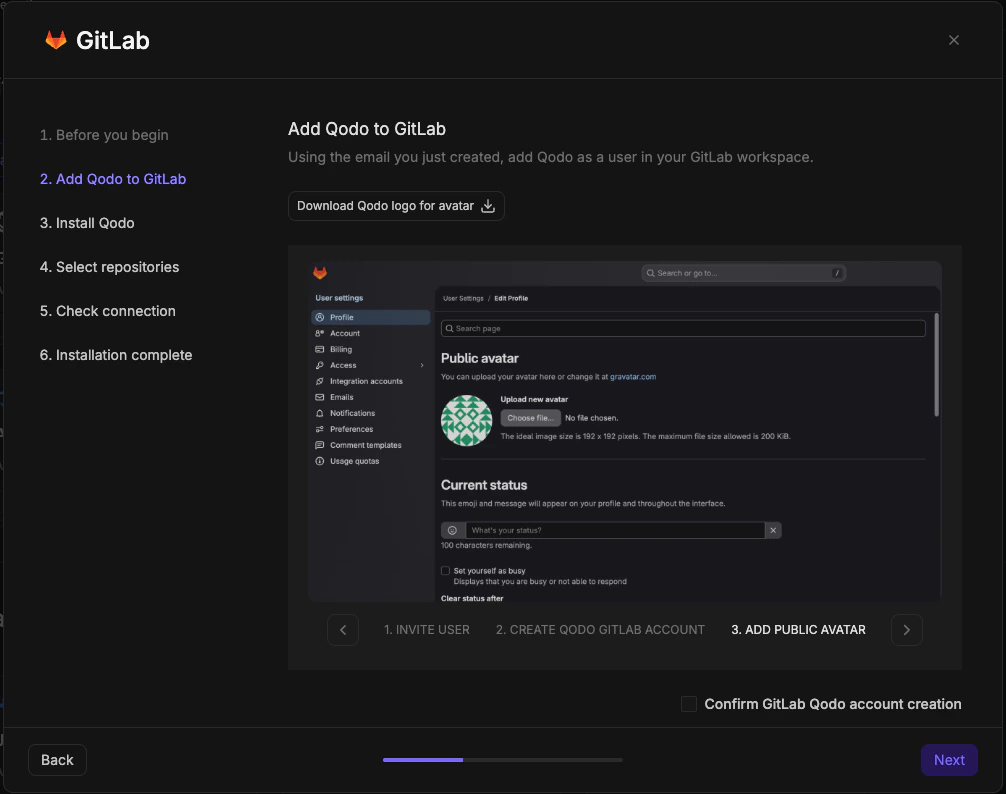Expand the Access submenu chevron

tap(422, 366)
